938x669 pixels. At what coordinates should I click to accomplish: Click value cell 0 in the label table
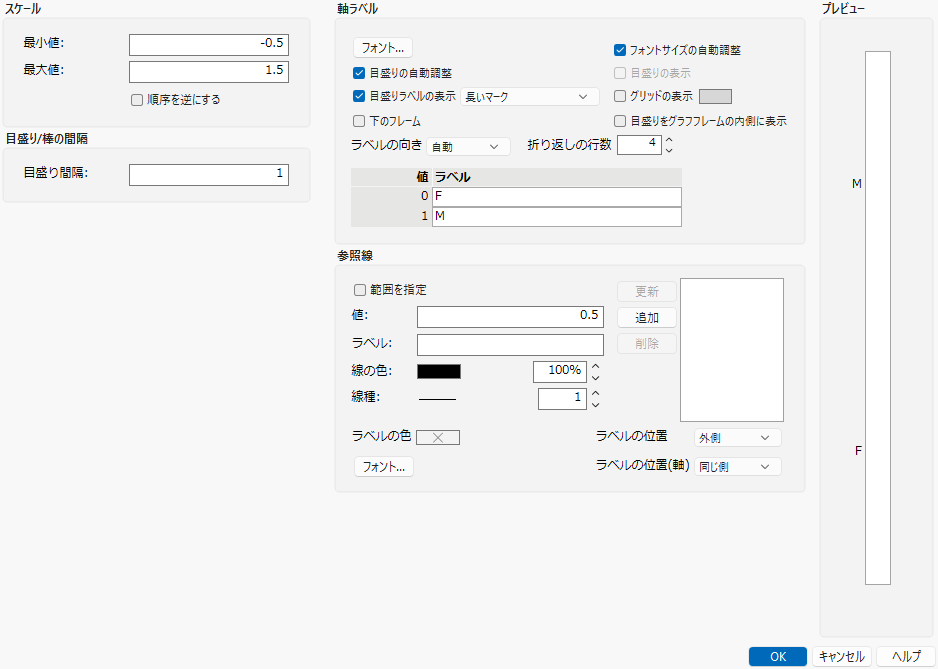(x=391, y=196)
